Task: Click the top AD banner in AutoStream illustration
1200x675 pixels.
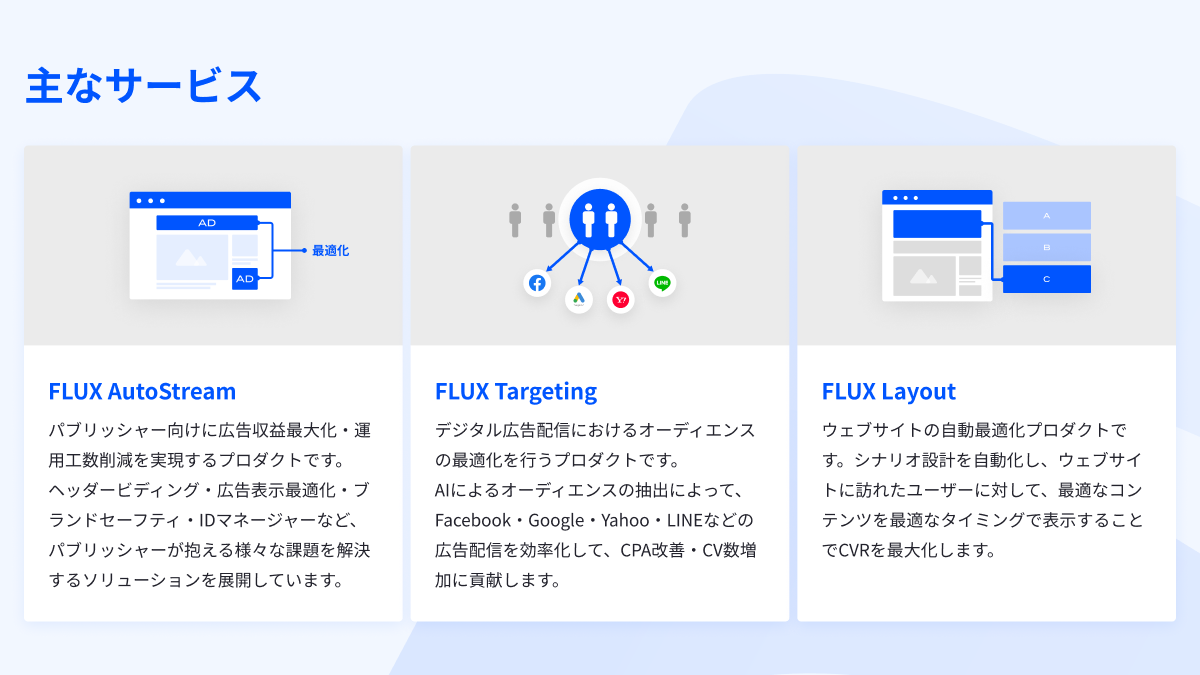Action: [x=207, y=222]
